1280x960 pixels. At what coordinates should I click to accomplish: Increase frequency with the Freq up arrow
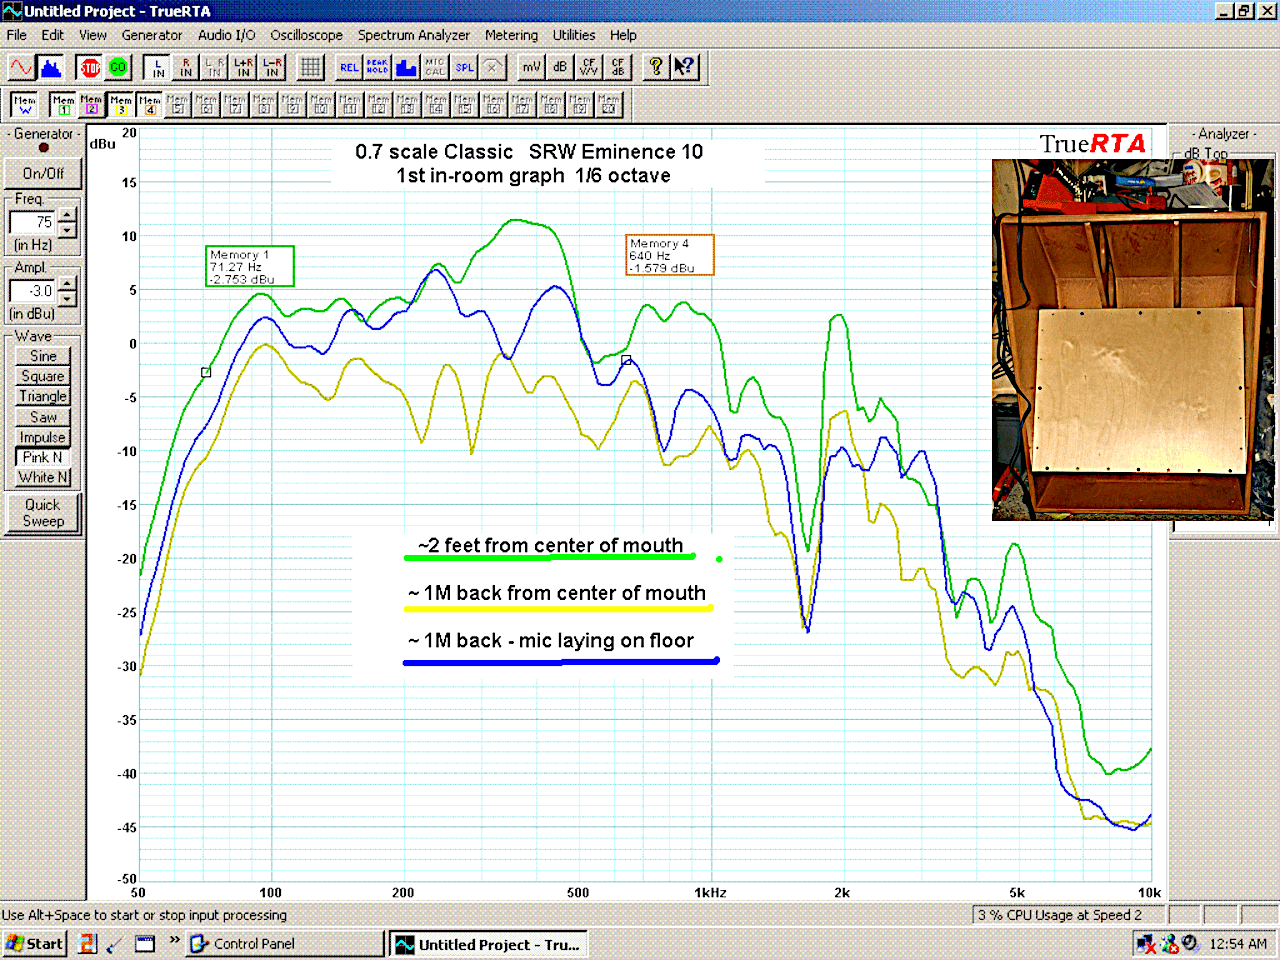pyautogui.click(x=67, y=215)
